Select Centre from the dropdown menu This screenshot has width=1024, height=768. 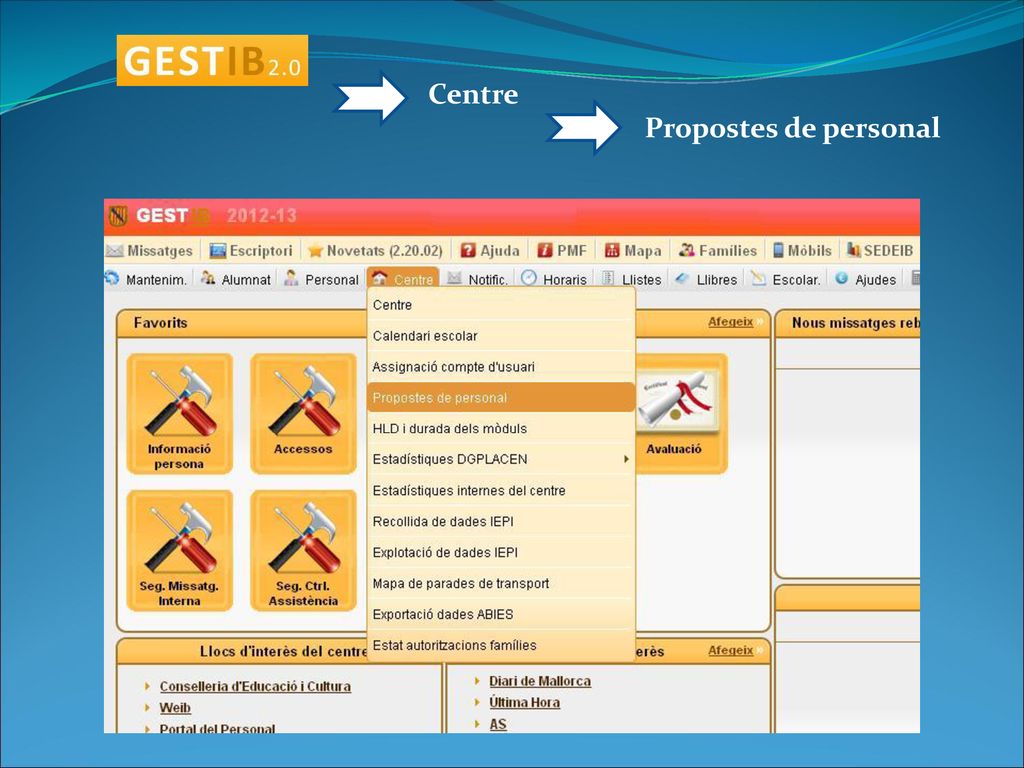coord(502,305)
